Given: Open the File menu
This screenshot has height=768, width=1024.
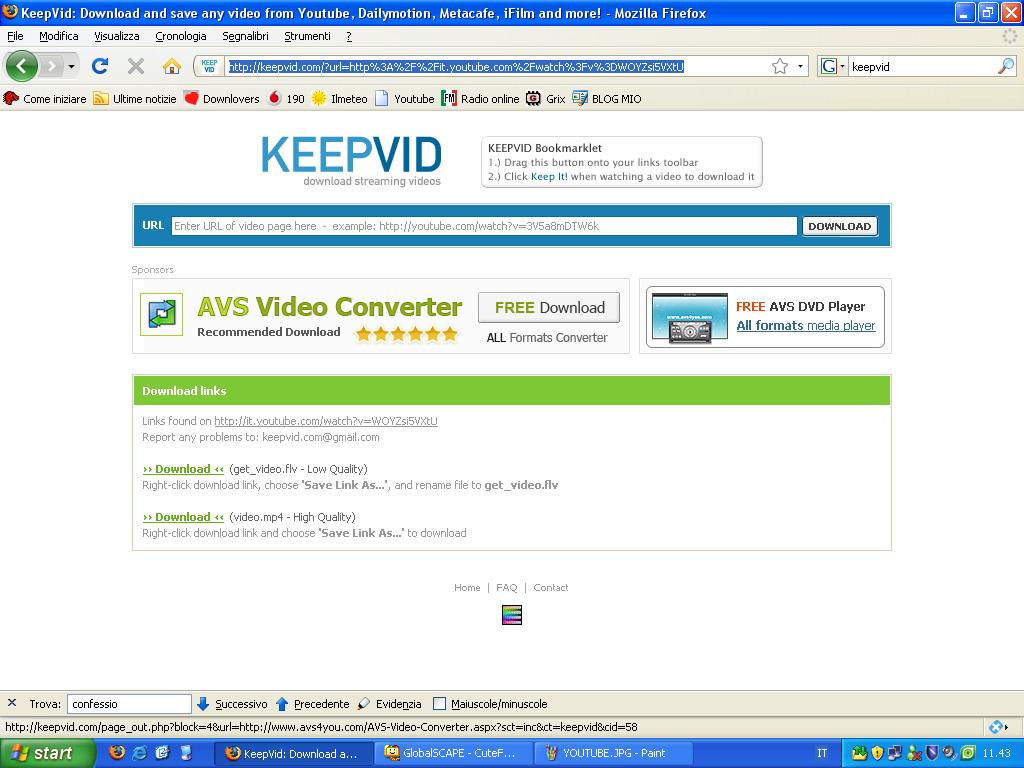Looking at the screenshot, I should (x=15, y=36).
